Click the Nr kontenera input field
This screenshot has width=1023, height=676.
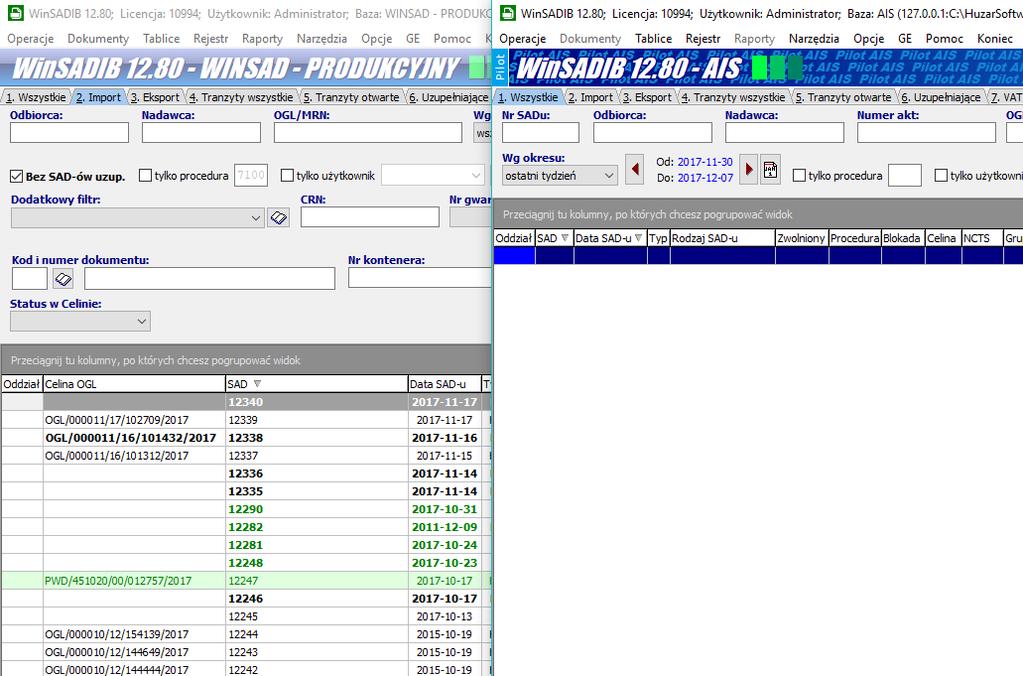(x=420, y=277)
